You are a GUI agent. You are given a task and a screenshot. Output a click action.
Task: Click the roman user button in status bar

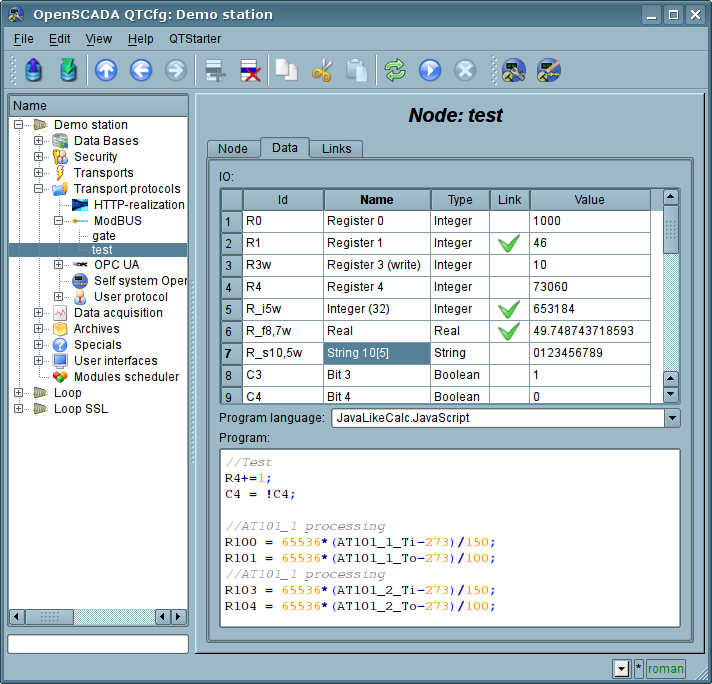tap(665, 669)
